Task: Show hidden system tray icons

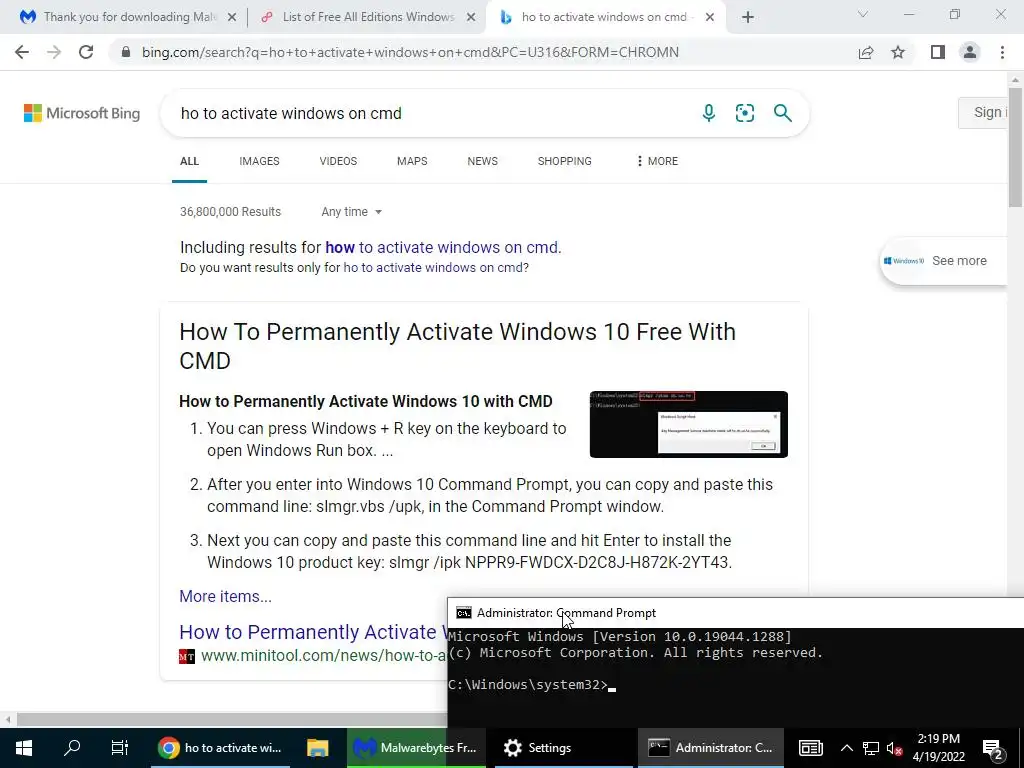Action: pyautogui.click(x=846, y=748)
